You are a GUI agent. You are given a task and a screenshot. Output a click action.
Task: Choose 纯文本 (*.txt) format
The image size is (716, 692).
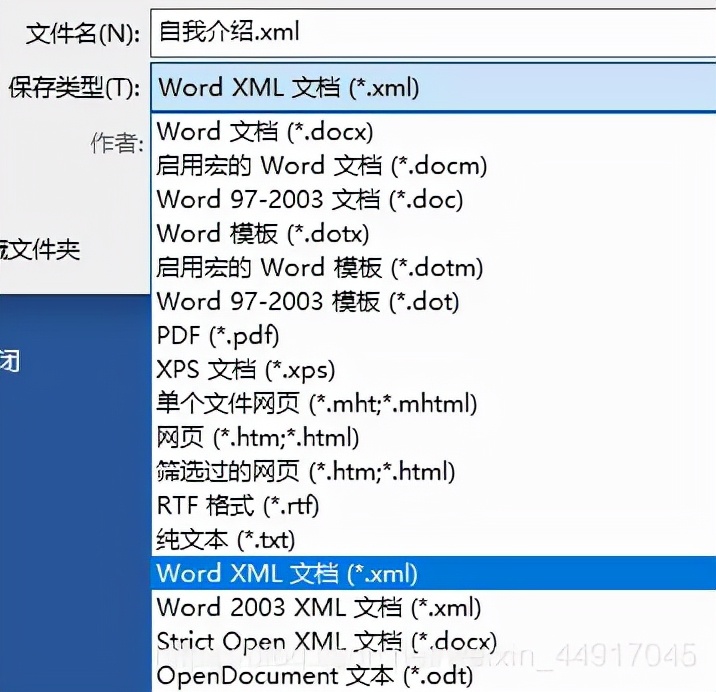click(x=434, y=539)
